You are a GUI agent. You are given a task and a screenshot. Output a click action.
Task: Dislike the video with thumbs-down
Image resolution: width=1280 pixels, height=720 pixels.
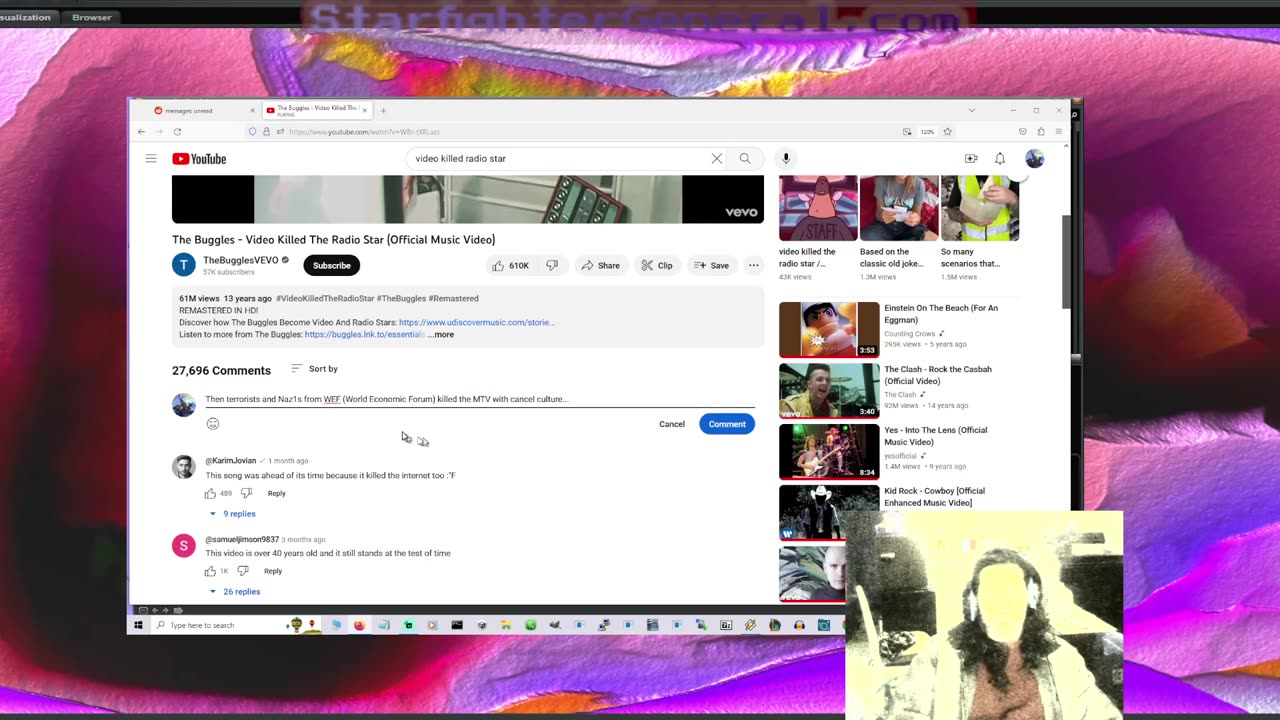point(551,265)
